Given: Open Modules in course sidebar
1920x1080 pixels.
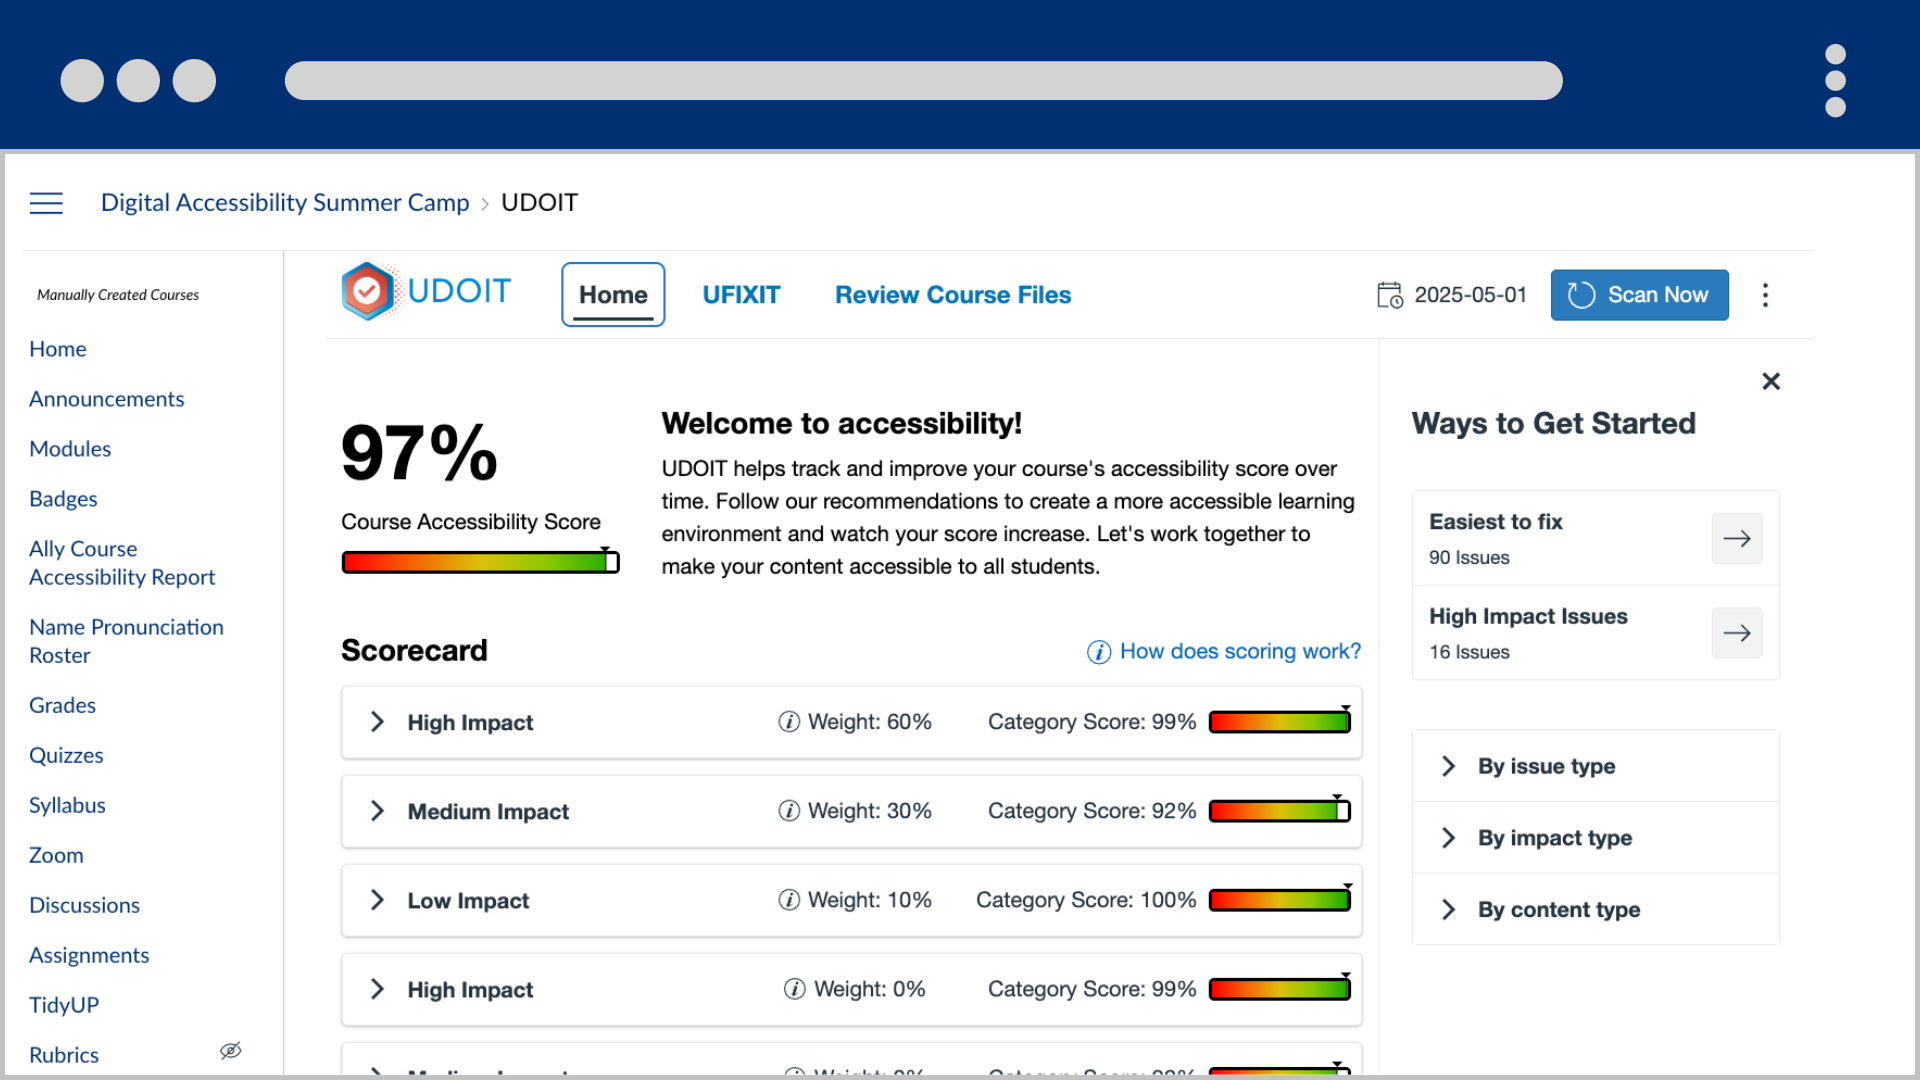Looking at the screenshot, I should (70, 449).
